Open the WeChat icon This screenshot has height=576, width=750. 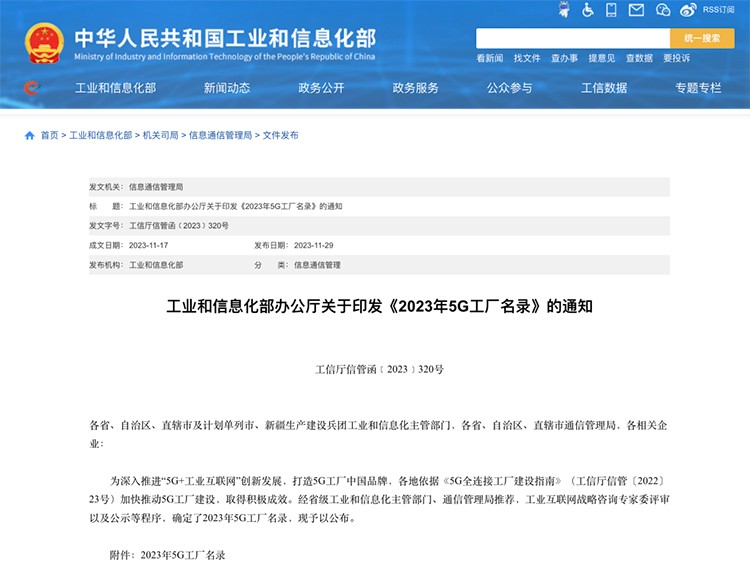tap(663, 10)
